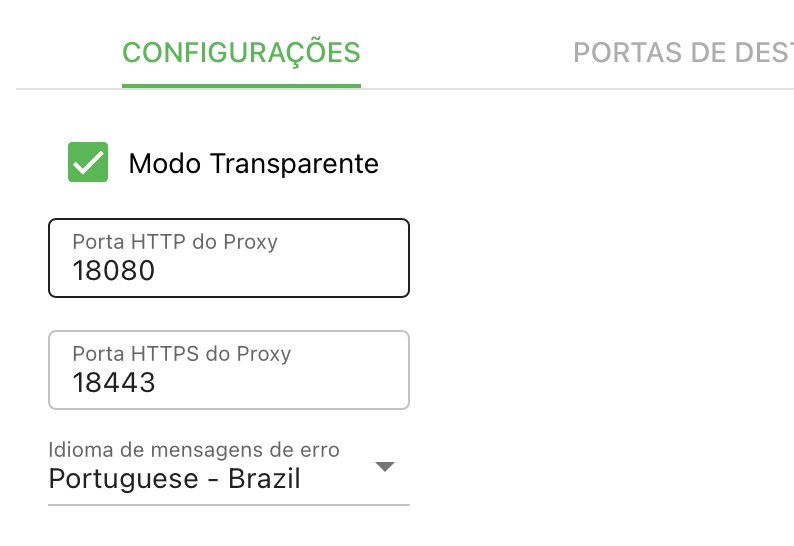Click the dropdown arrow beside Portuguese - Brazil
The height and width of the screenshot is (546, 794).
(x=385, y=466)
